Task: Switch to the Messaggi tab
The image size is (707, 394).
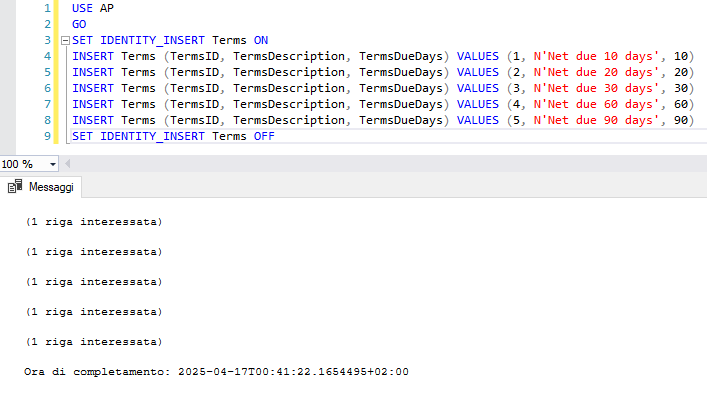Action: [41, 187]
